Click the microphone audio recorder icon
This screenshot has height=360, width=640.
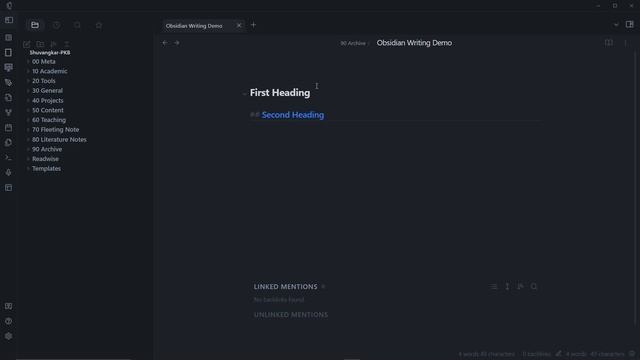coord(9,173)
